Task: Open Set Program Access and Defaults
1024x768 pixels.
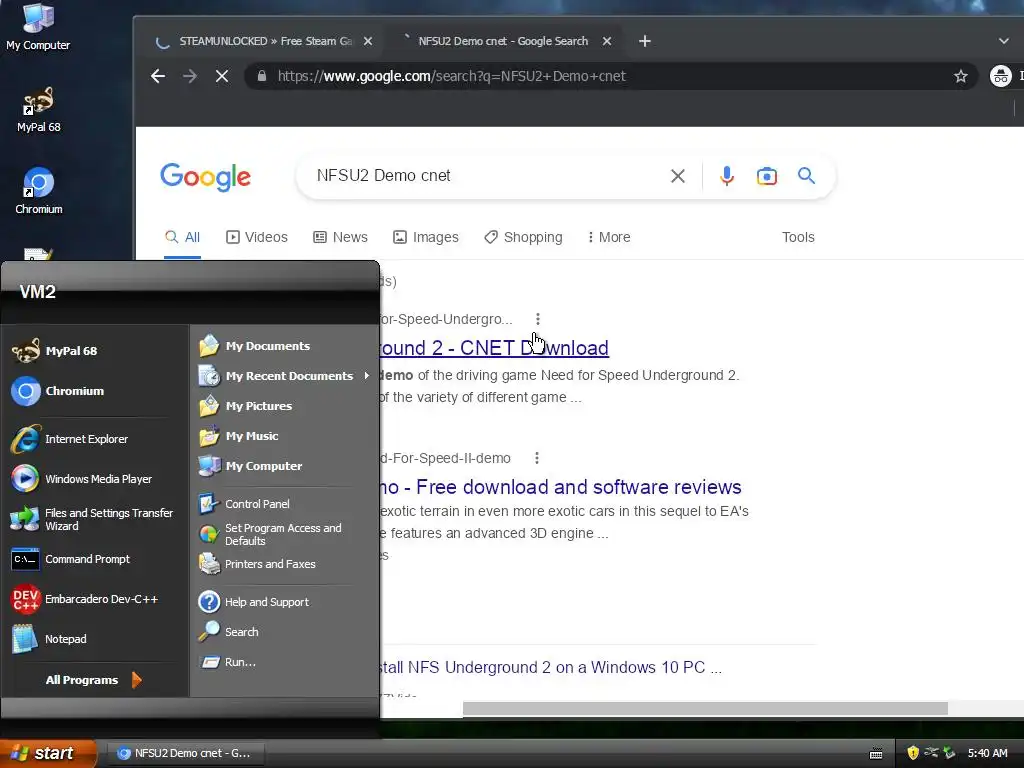Action: tap(270, 534)
